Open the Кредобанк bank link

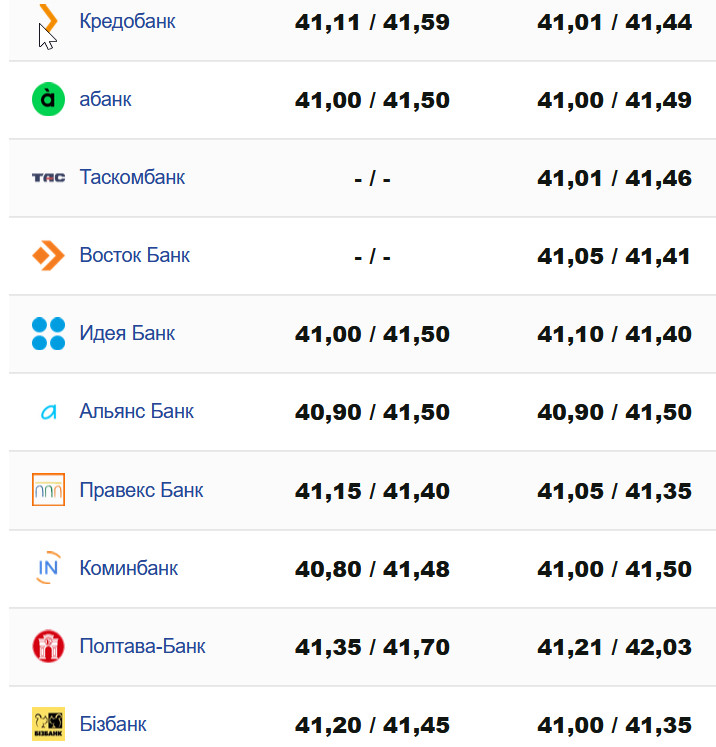point(127,20)
